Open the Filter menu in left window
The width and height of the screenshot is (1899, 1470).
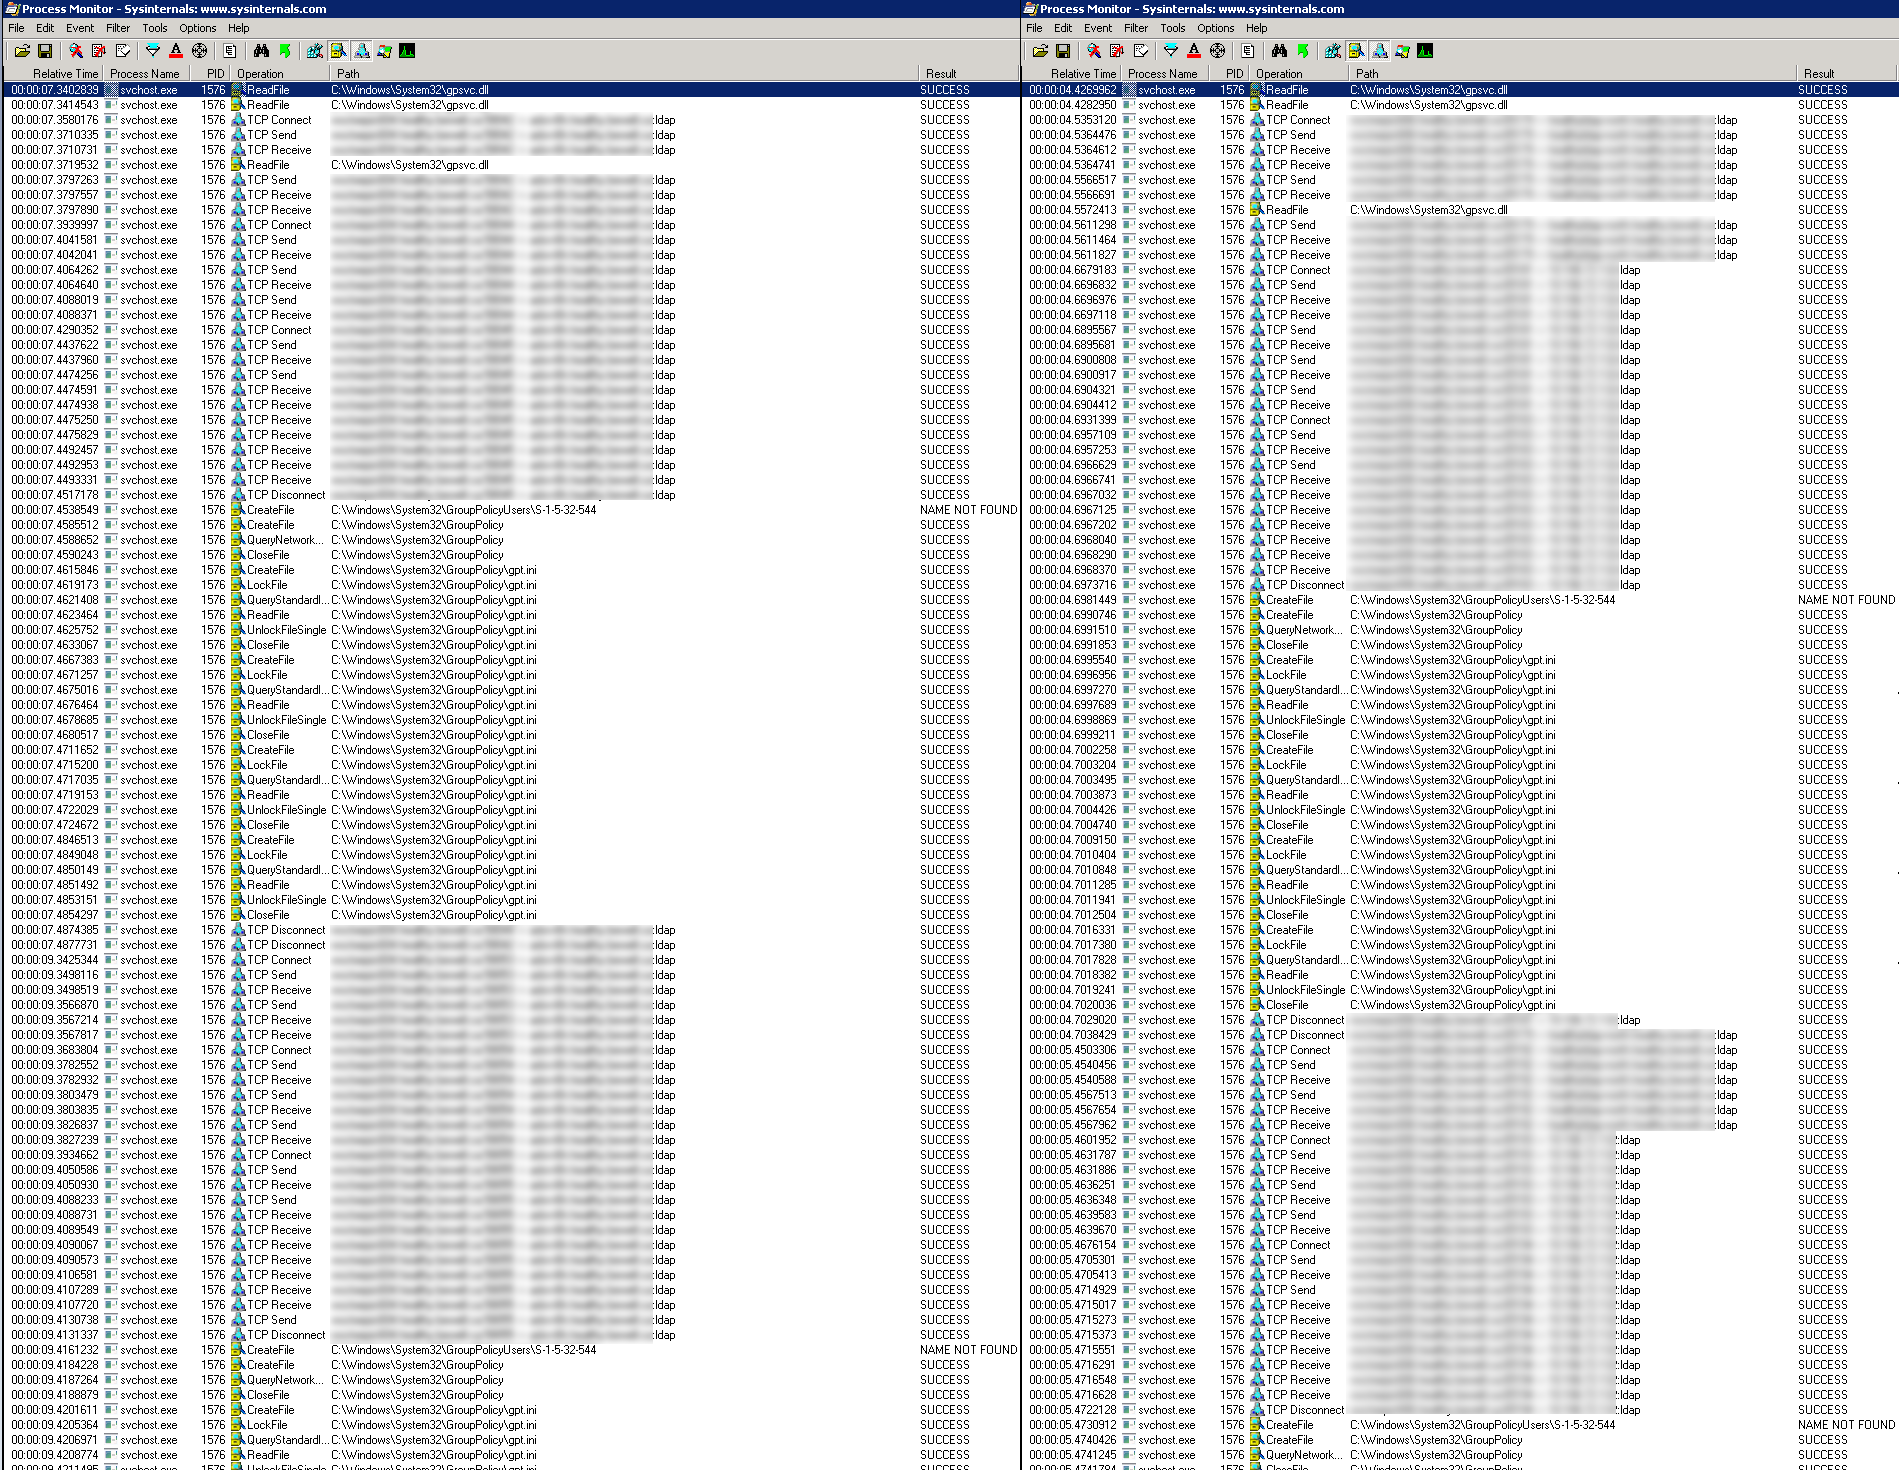[118, 28]
